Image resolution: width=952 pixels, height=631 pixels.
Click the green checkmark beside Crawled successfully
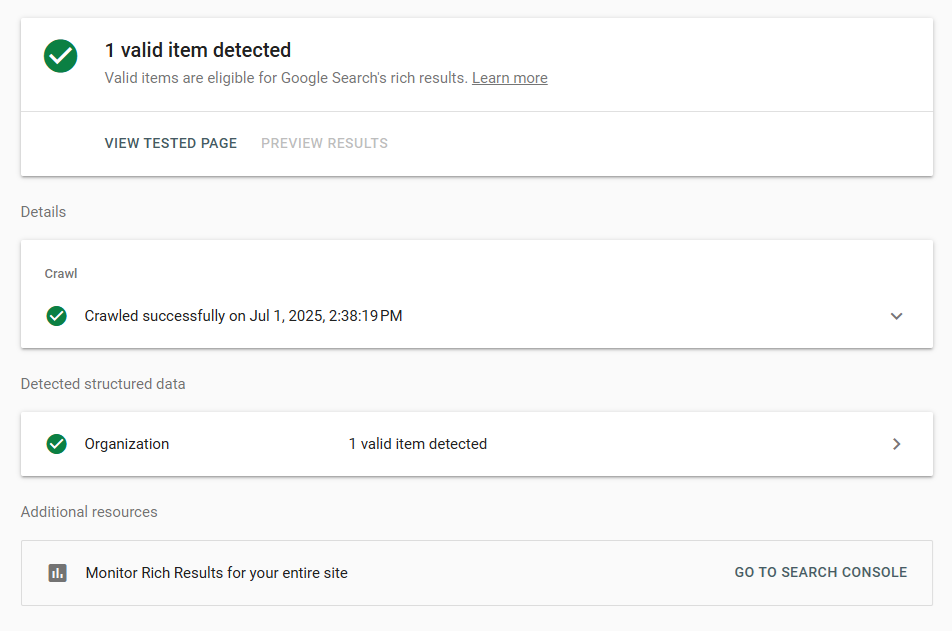(x=57, y=316)
